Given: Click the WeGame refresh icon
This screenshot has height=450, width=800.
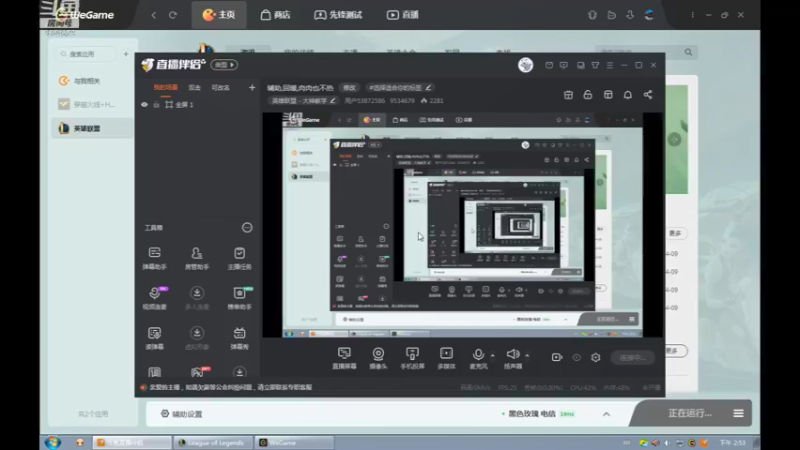Looking at the screenshot, I should (x=173, y=15).
